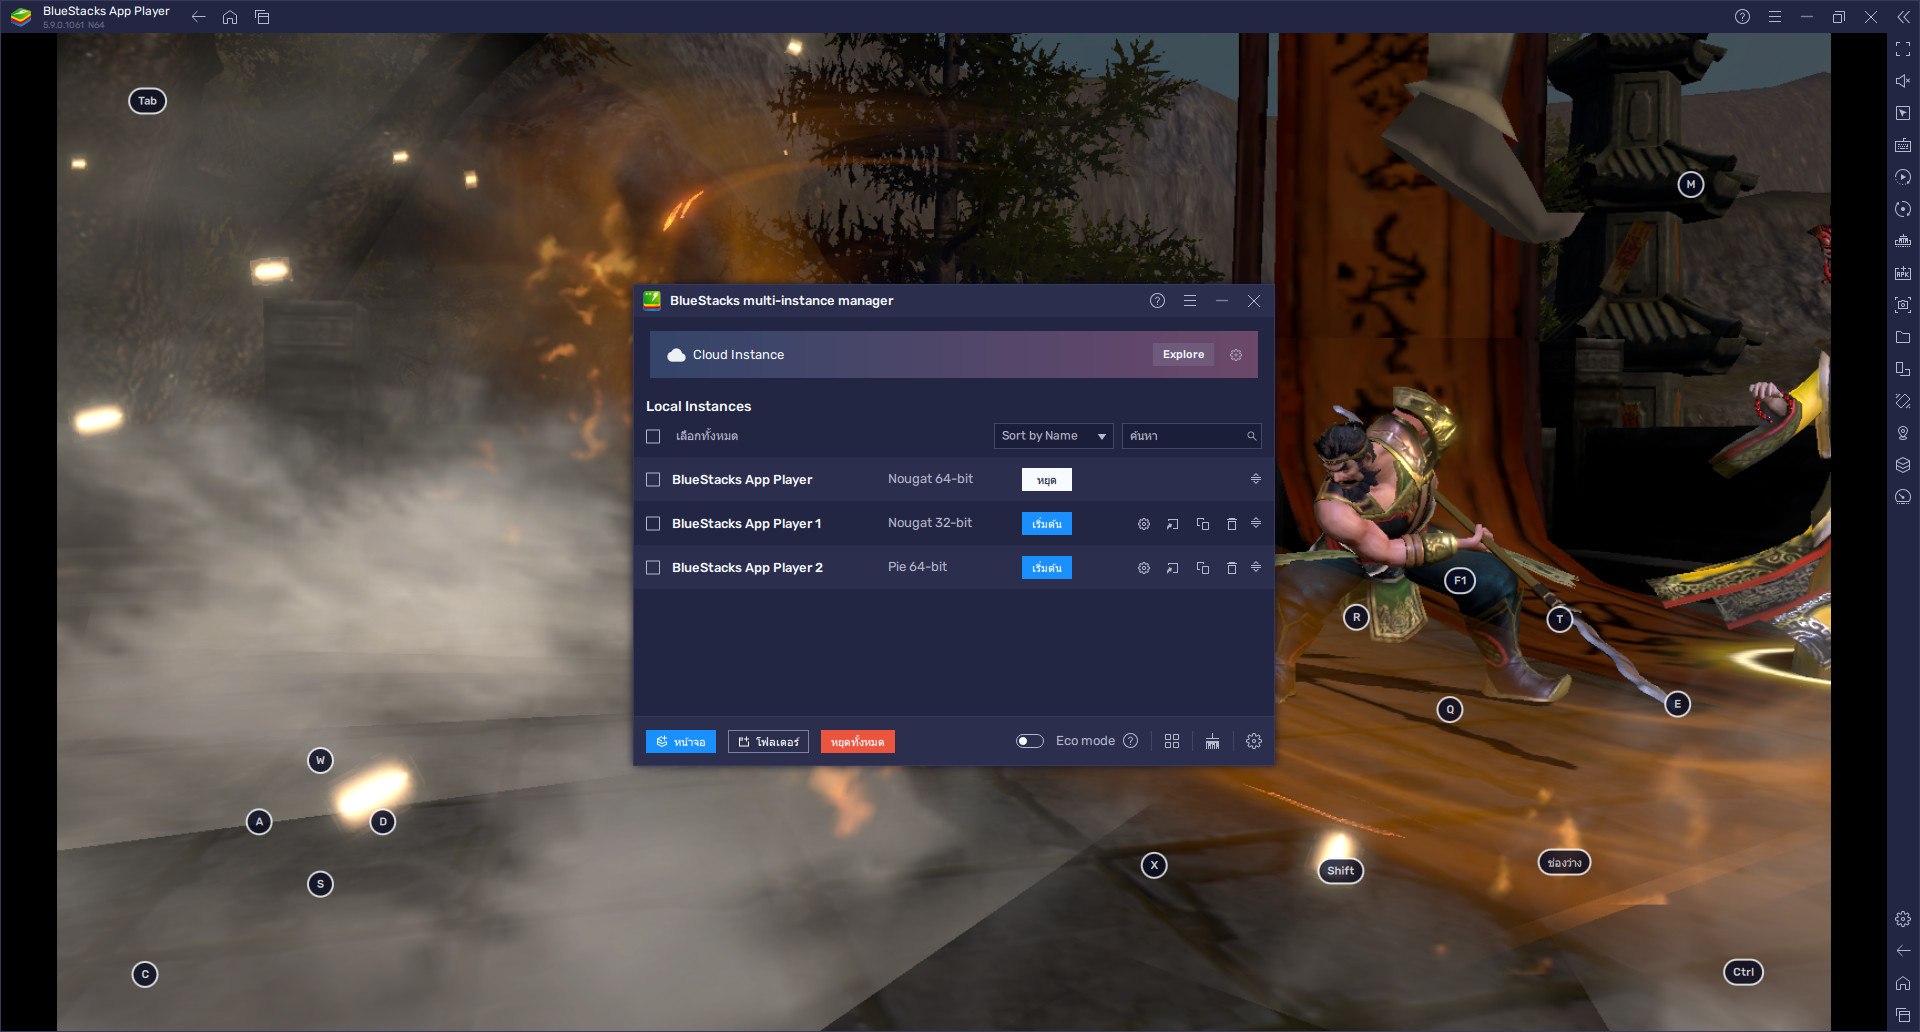Image resolution: width=1920 pixels, height=1032 pixels.
Task: Go back using title bar arrow
Action: pos(198,17)
